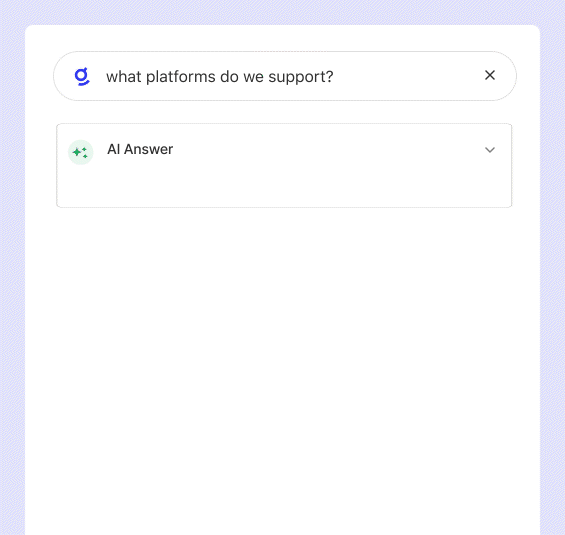
Task: Select the AI Answer heading text
Action: point(140,149)
